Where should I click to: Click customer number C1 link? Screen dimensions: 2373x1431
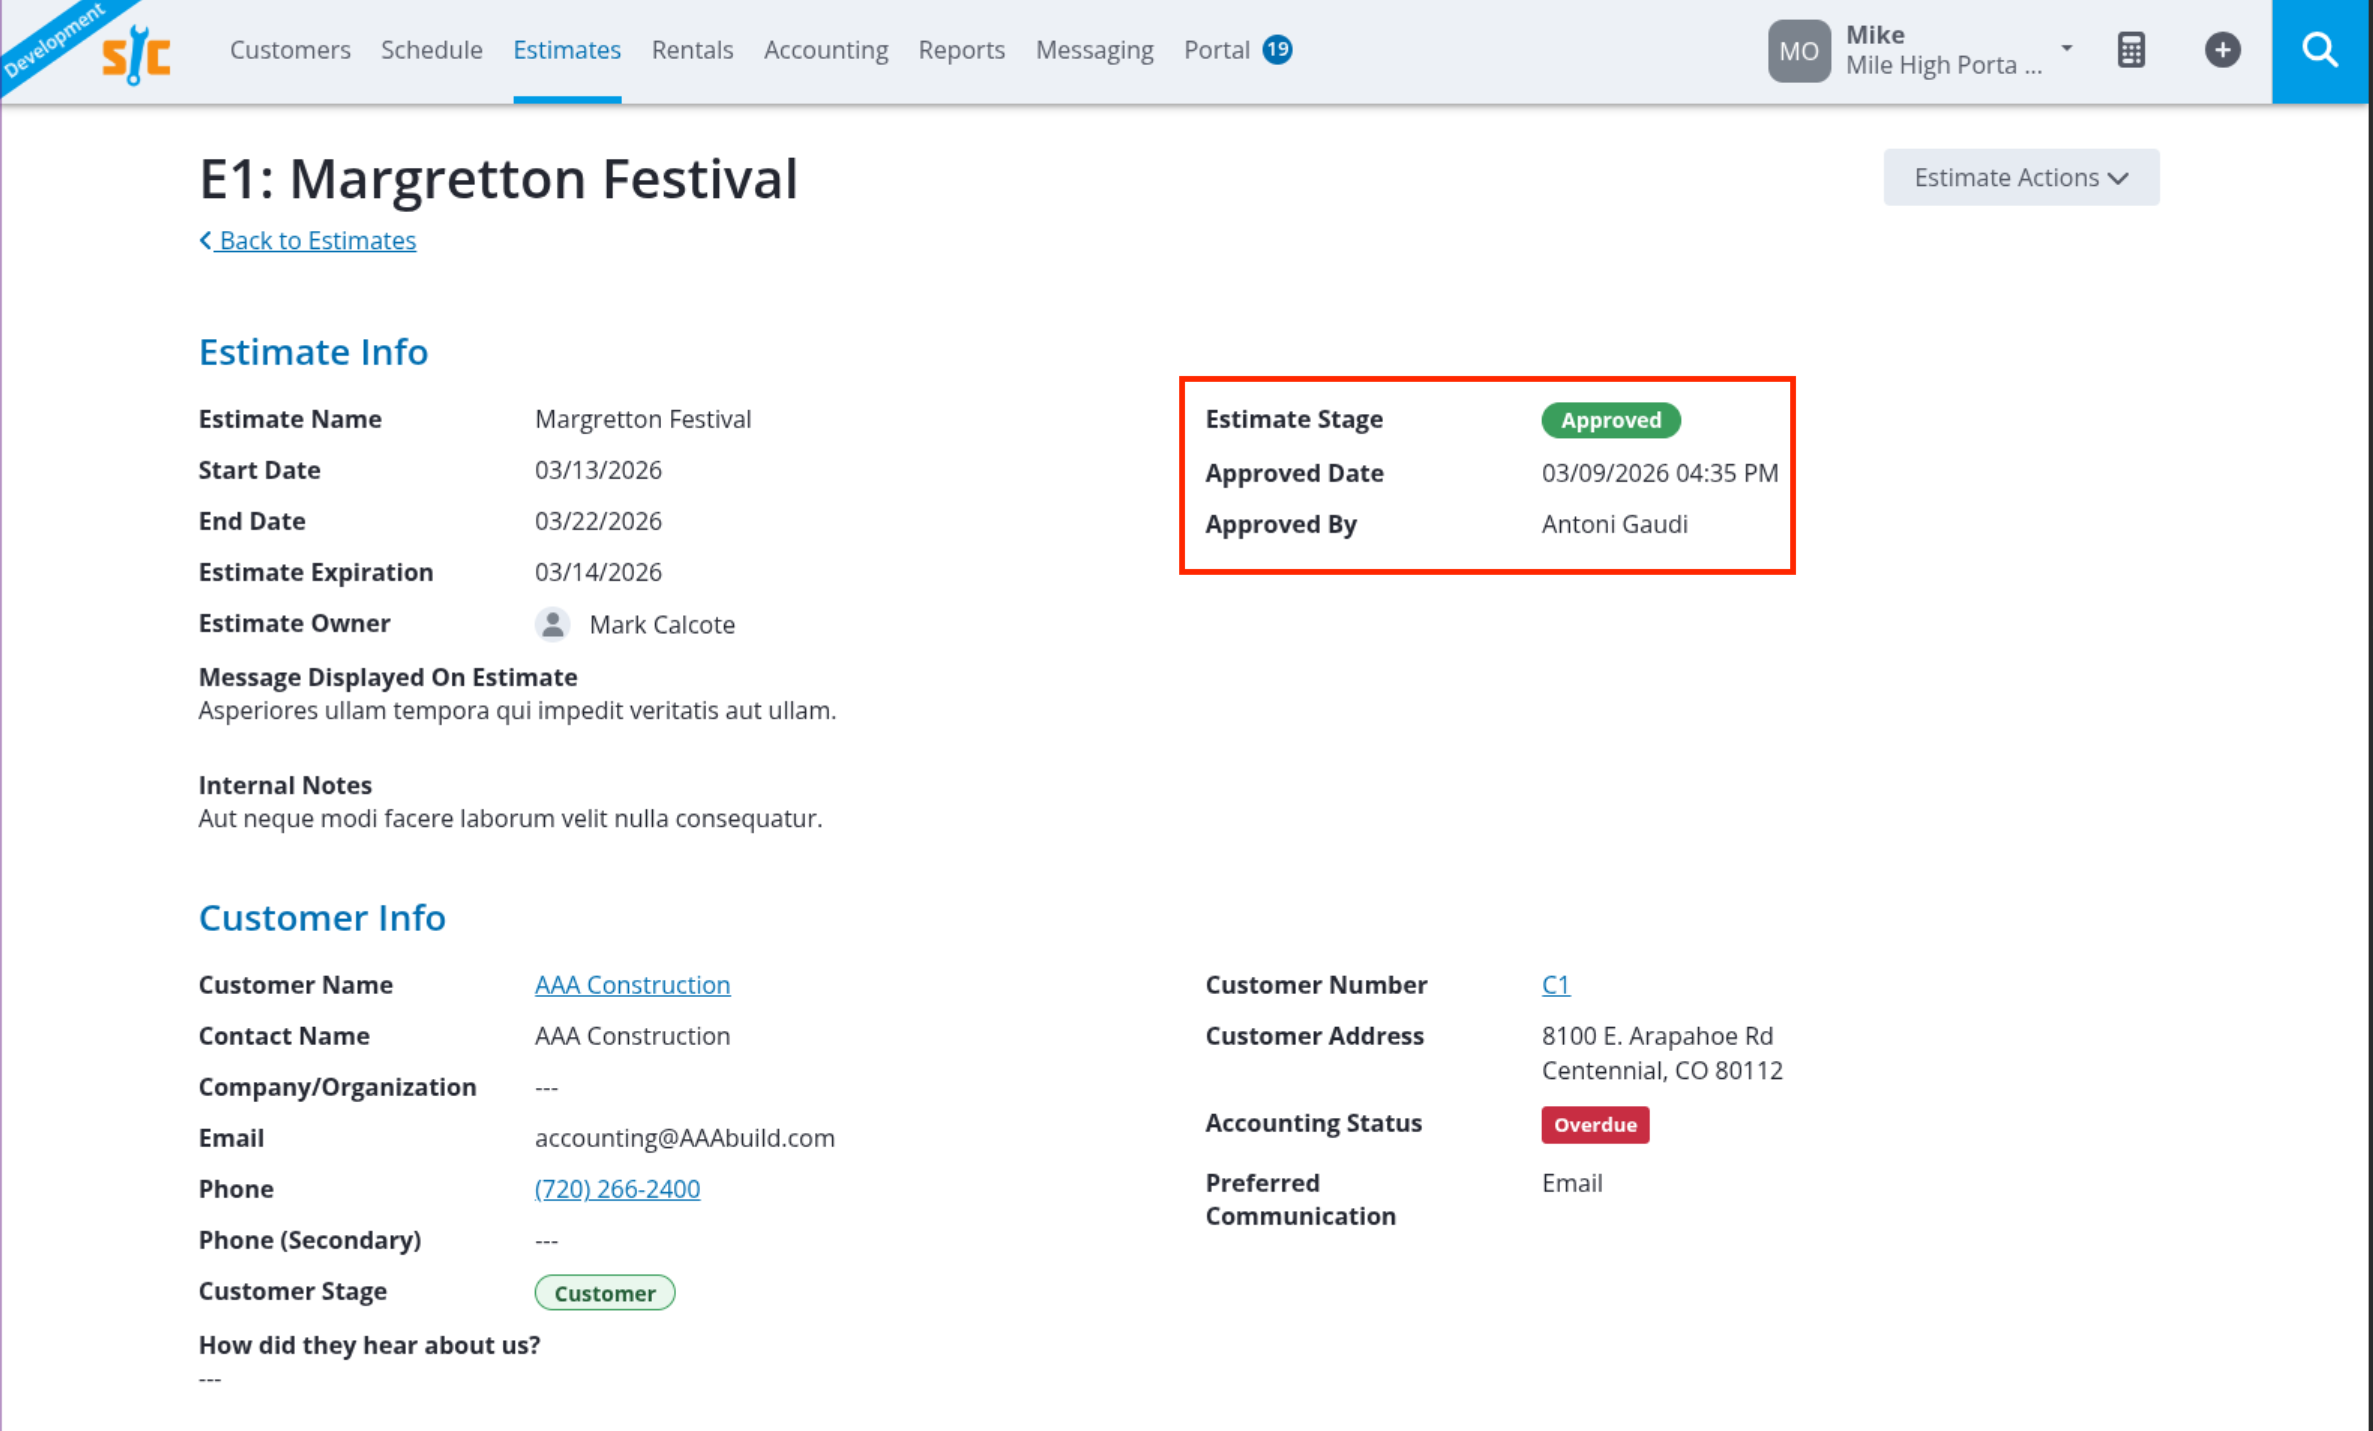[x=1555, y=984]
